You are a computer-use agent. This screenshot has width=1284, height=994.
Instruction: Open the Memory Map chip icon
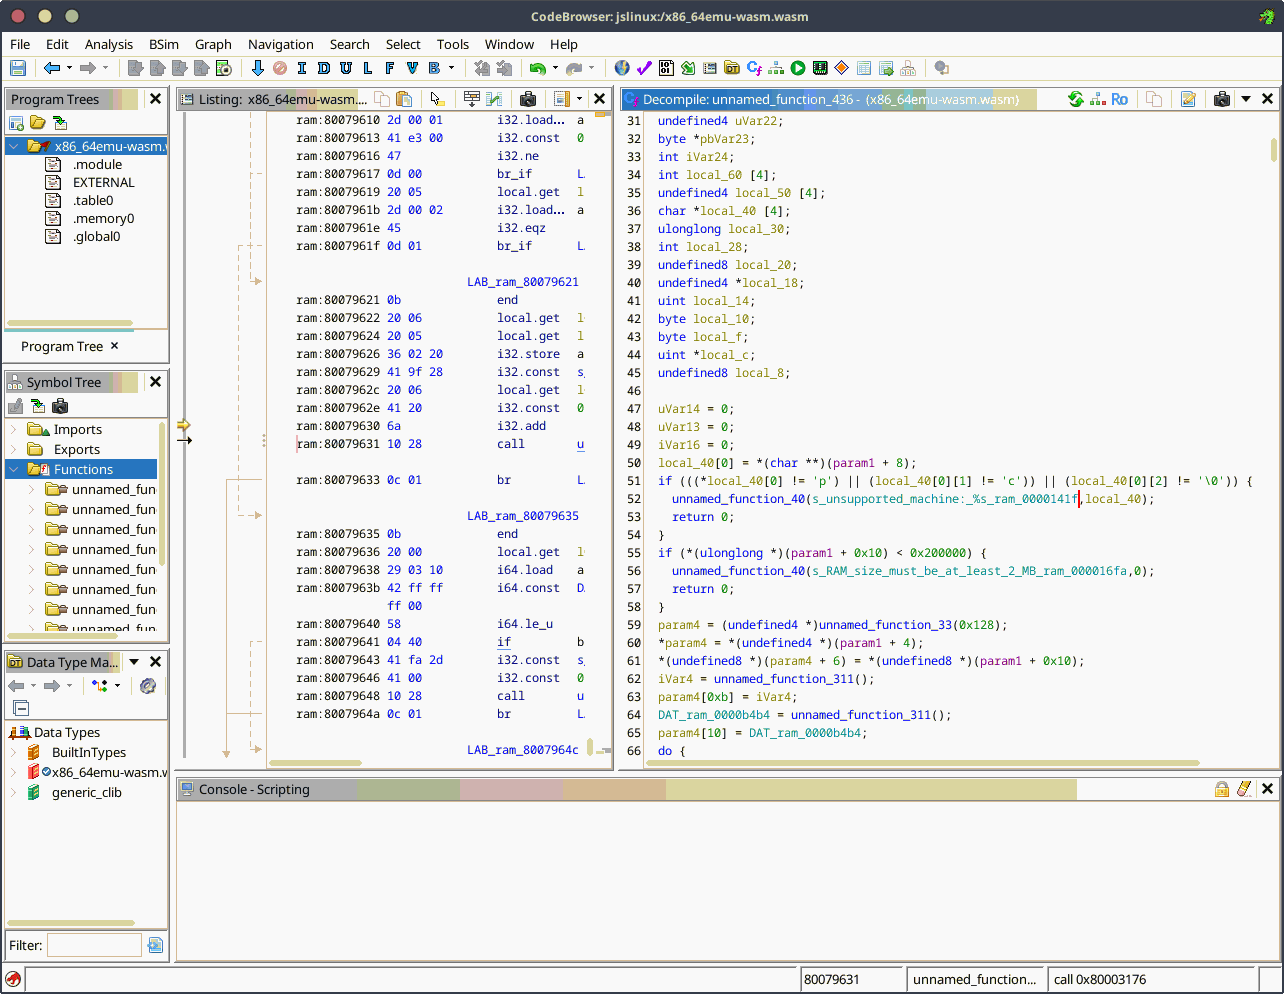(818, 68)
